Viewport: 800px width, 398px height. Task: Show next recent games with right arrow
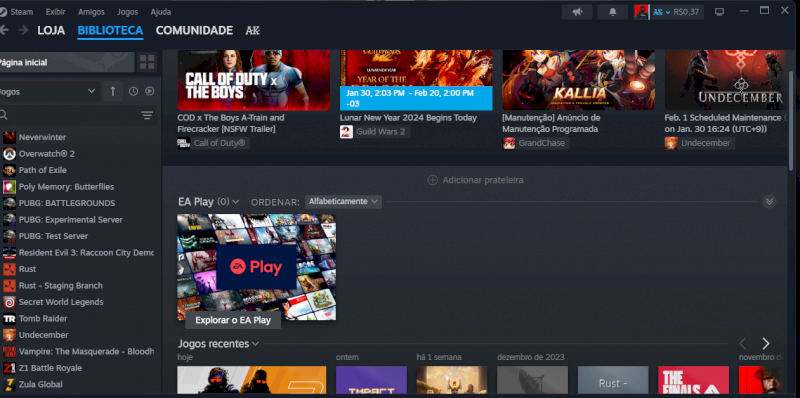[765, 343]
